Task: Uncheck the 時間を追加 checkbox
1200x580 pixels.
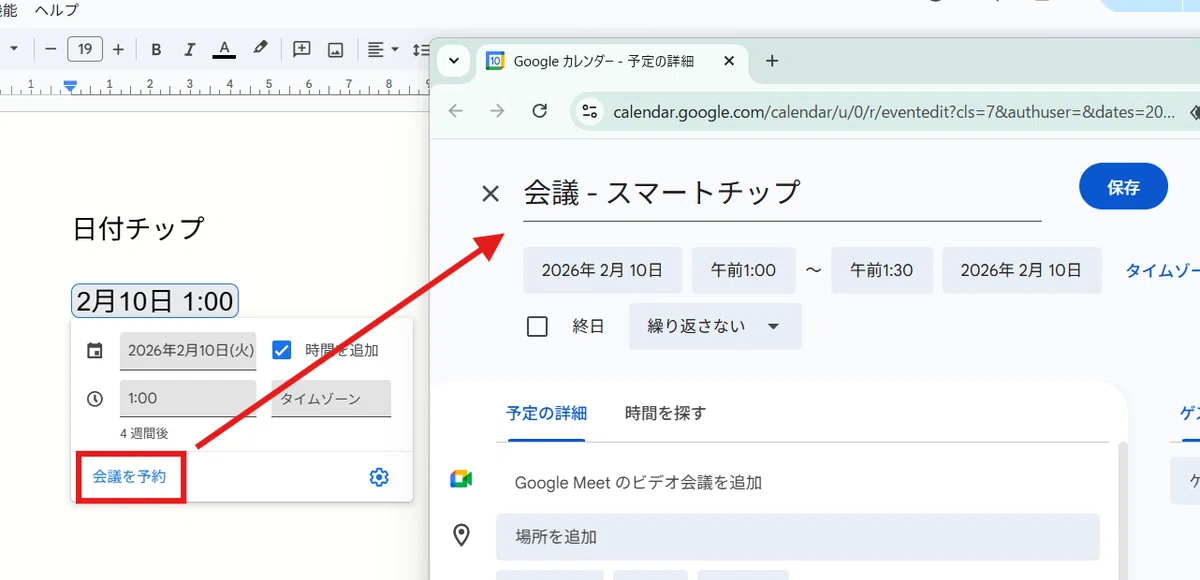Action: click(282, 350)
